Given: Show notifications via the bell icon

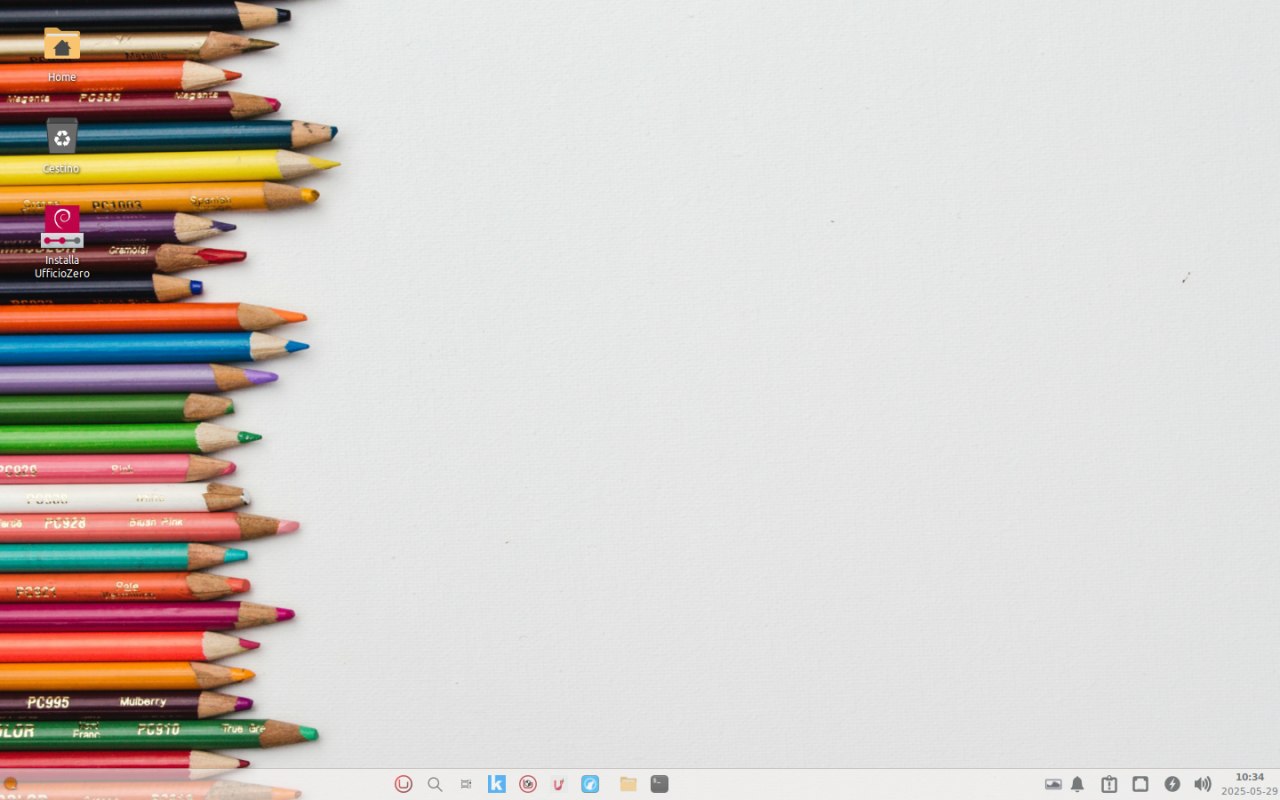Looking at the screenshot, I should (1077, 784).
